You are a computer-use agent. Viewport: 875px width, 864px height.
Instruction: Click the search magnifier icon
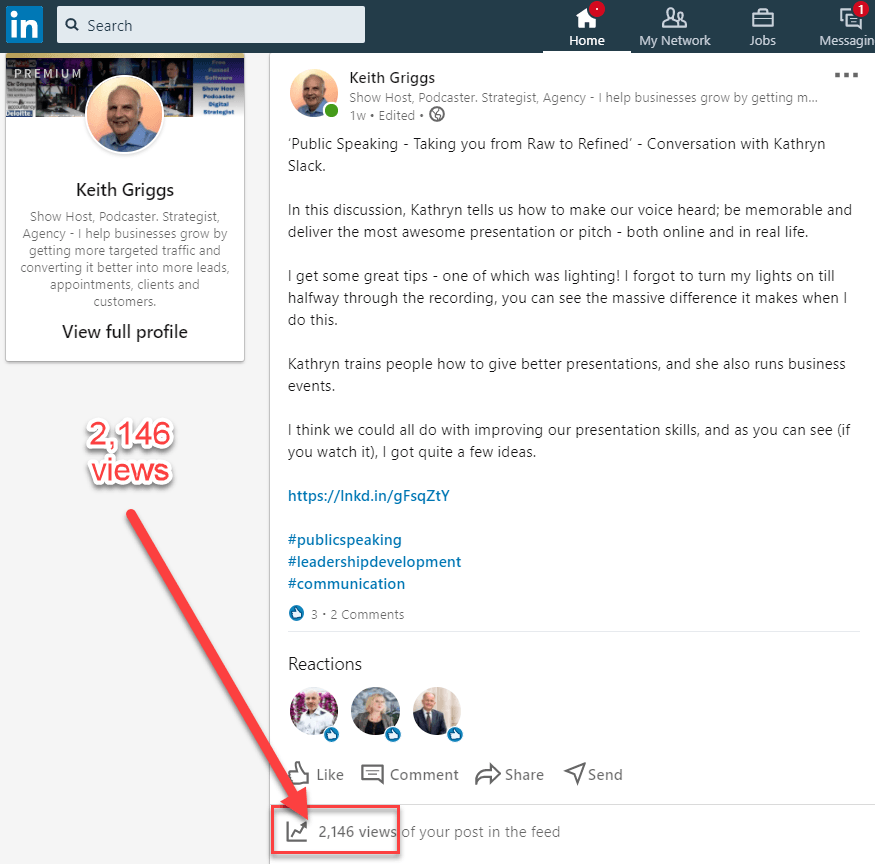(74, 25)
